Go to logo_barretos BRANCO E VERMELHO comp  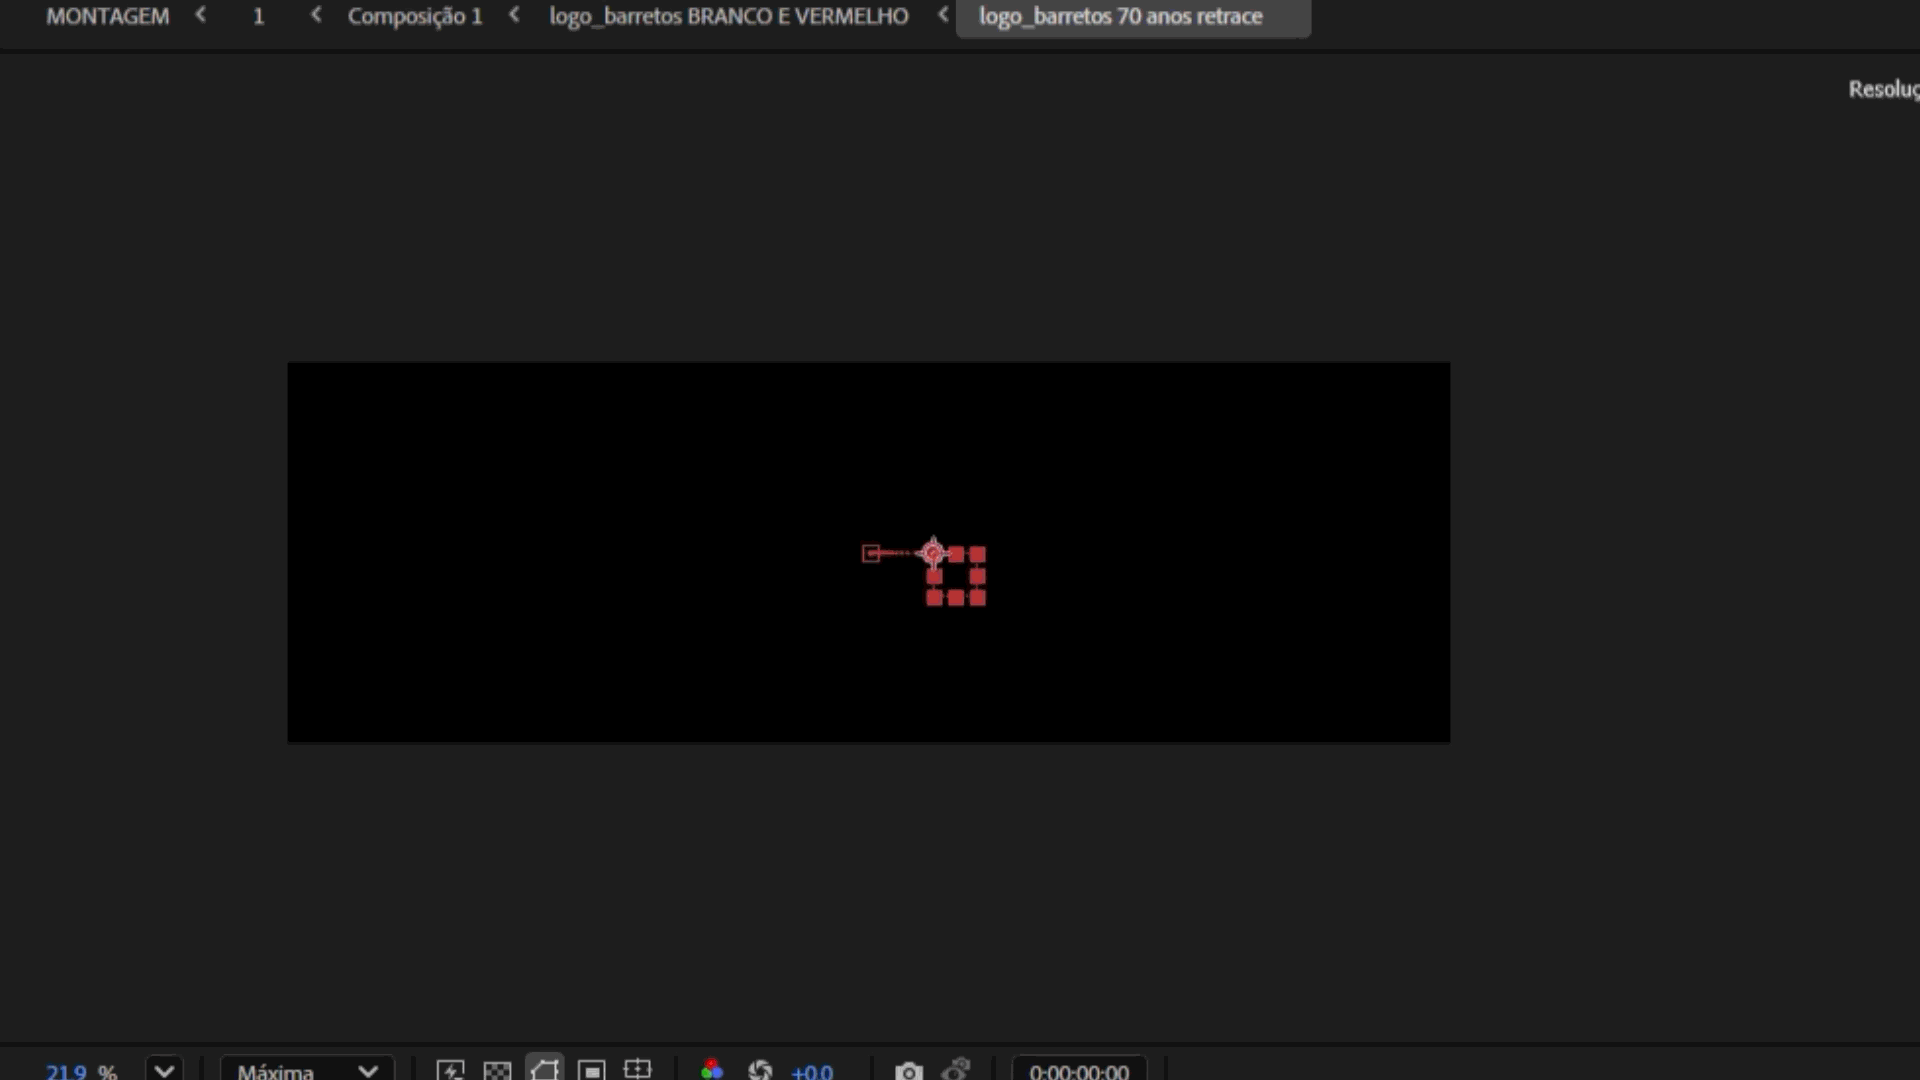click(x=728, y=16)
